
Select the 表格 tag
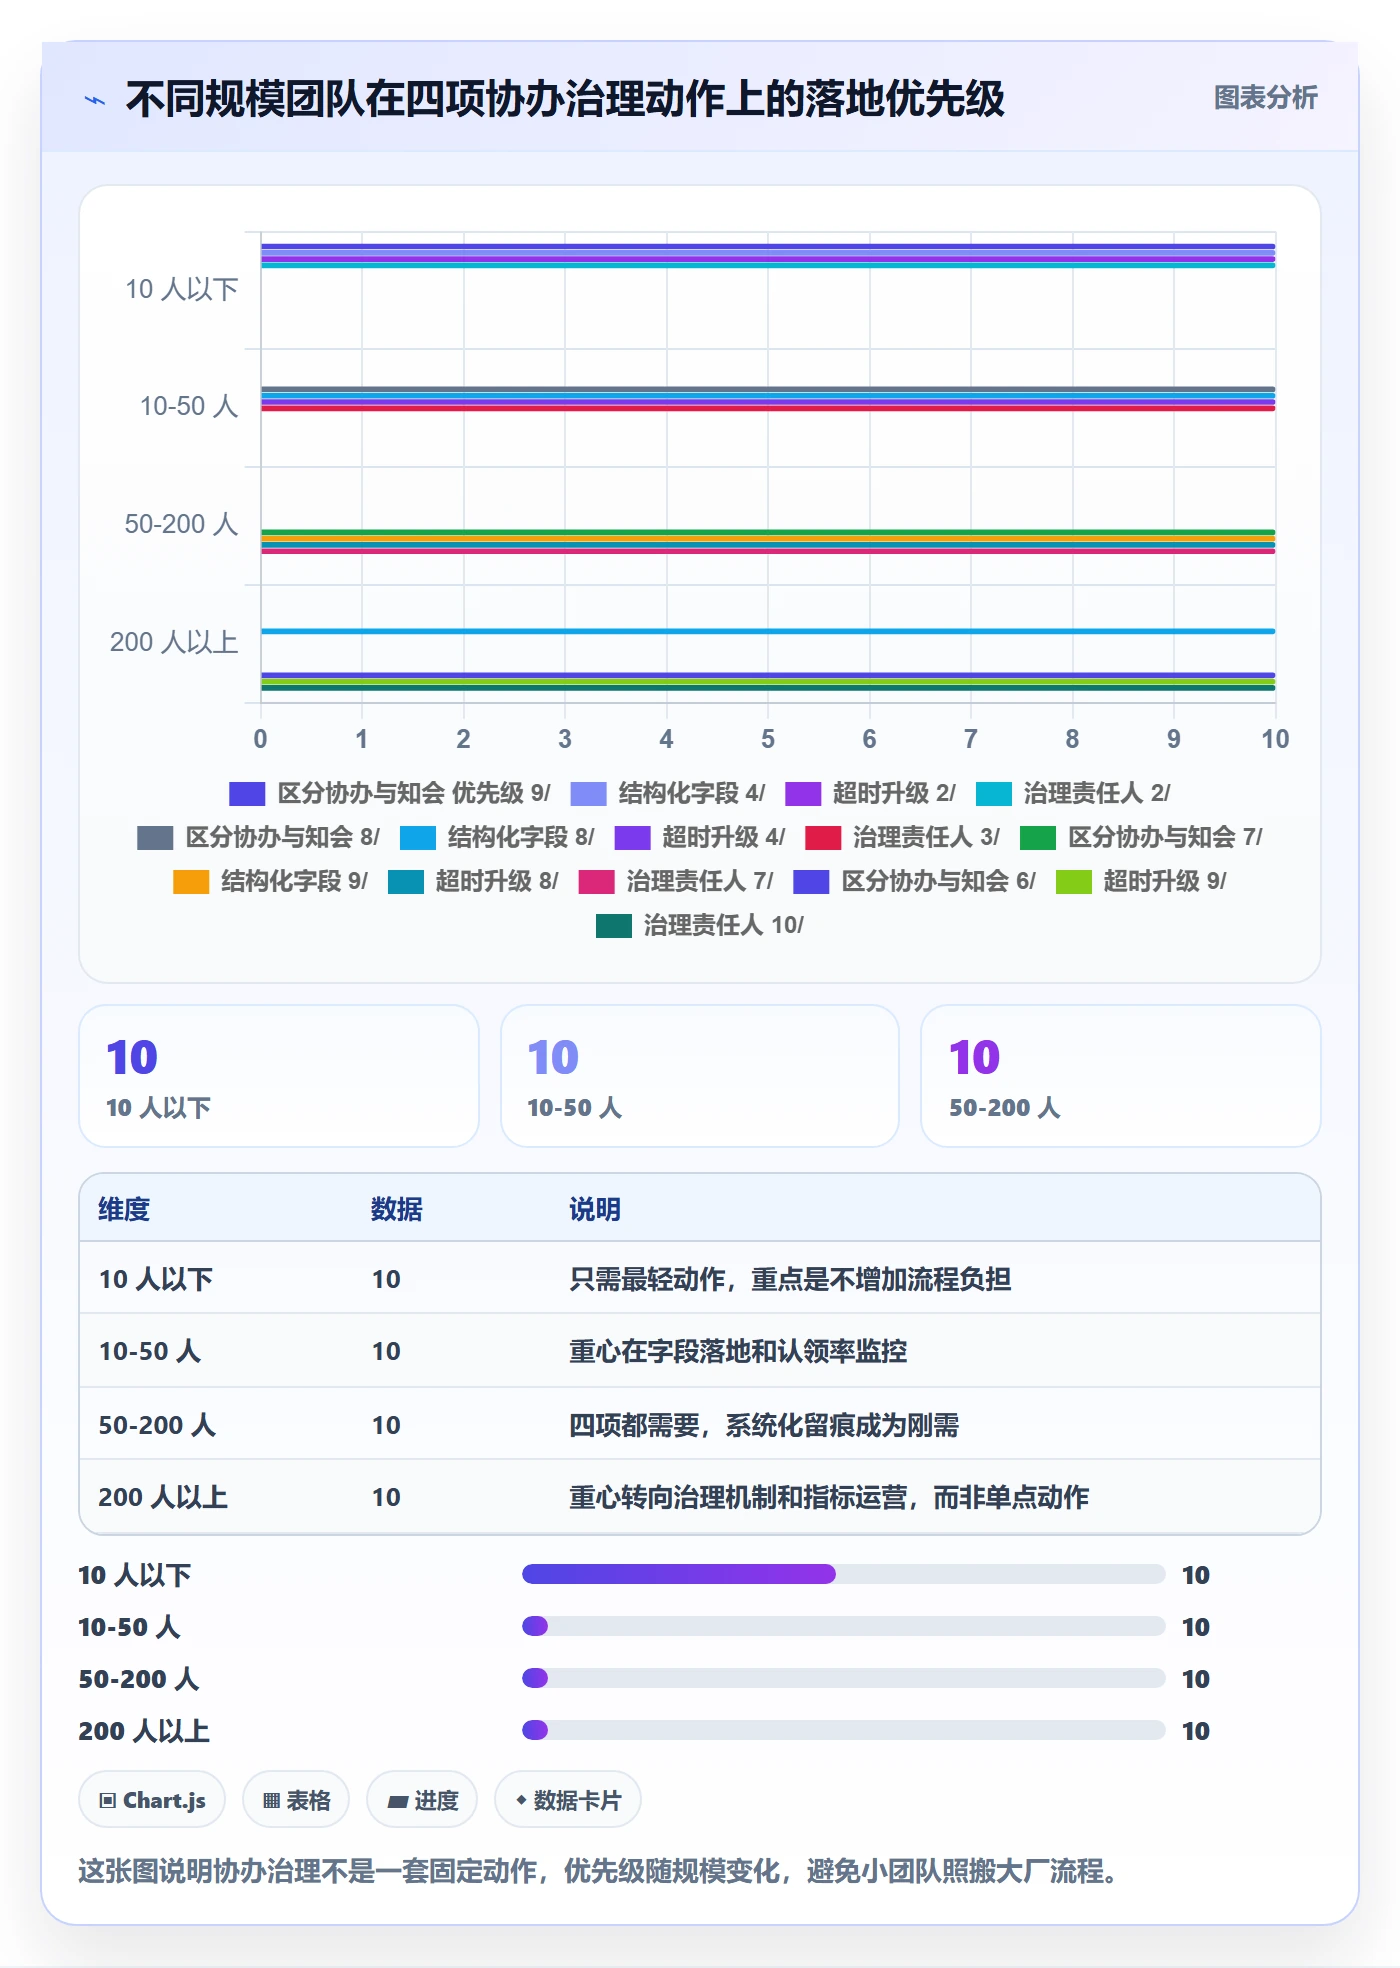(x=296, y=1800)
